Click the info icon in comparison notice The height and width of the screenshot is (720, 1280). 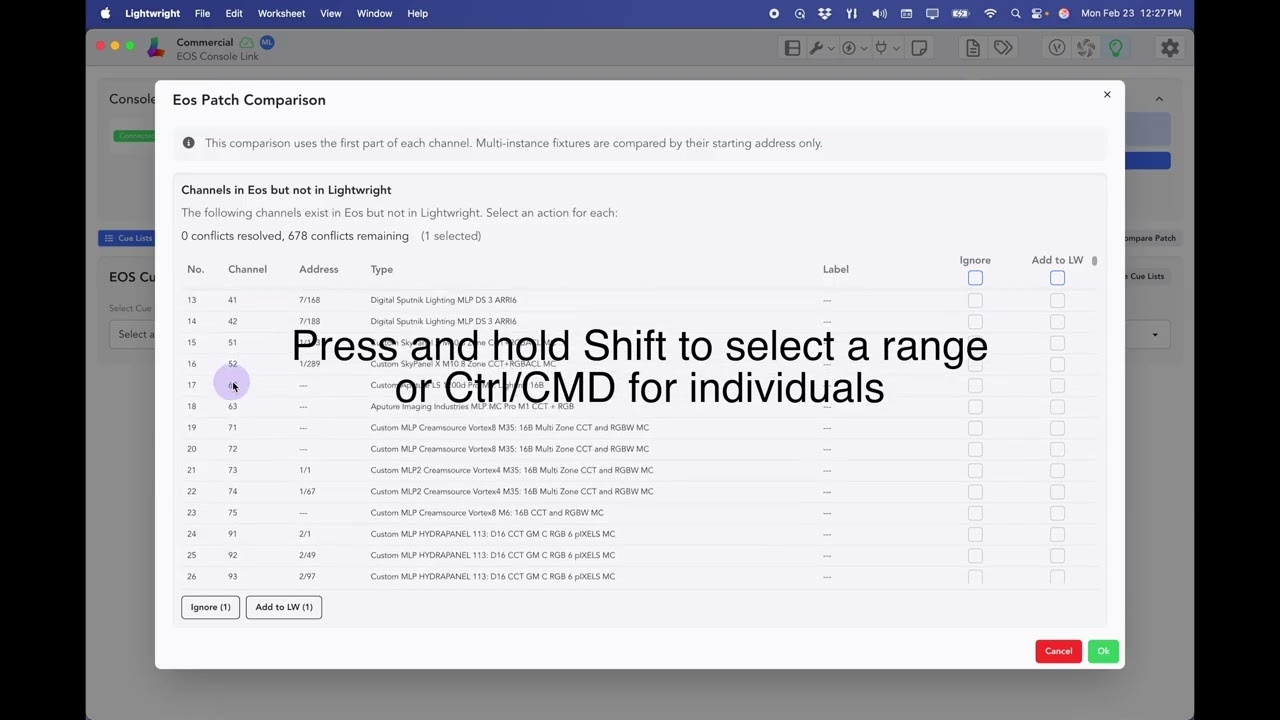pos(188,143)
